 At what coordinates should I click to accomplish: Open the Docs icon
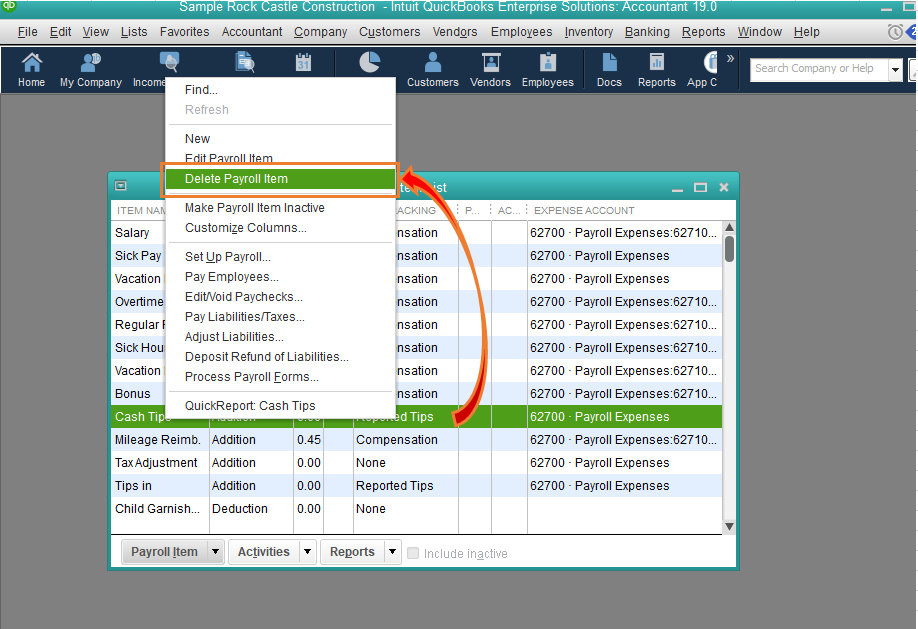(609, 69)
